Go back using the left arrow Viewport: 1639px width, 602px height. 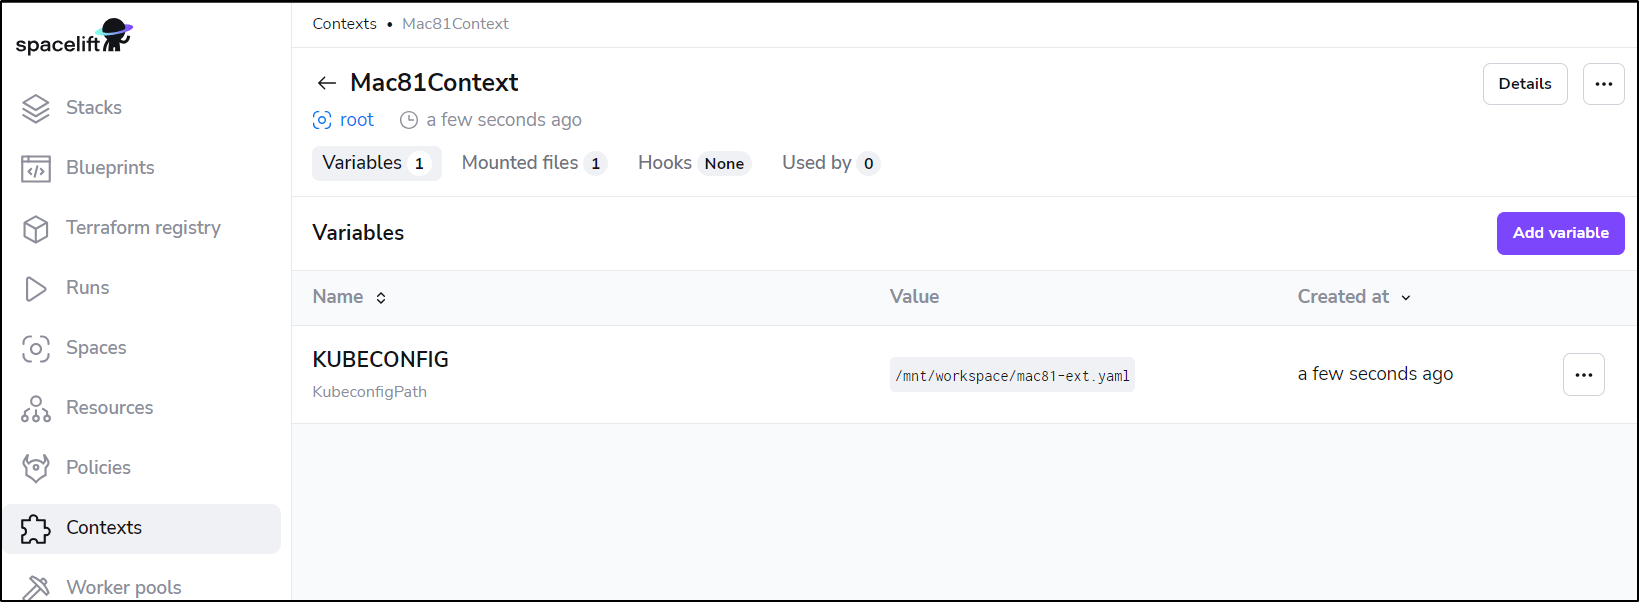326,83
